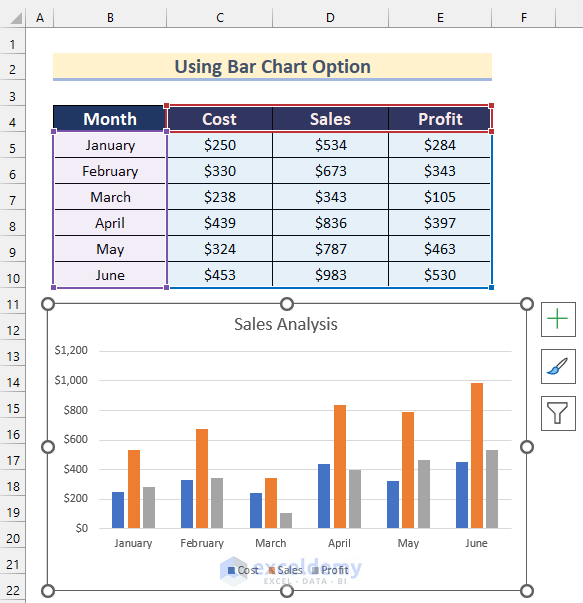
Task: Select the June month cell
Action: tap(110, 275)
